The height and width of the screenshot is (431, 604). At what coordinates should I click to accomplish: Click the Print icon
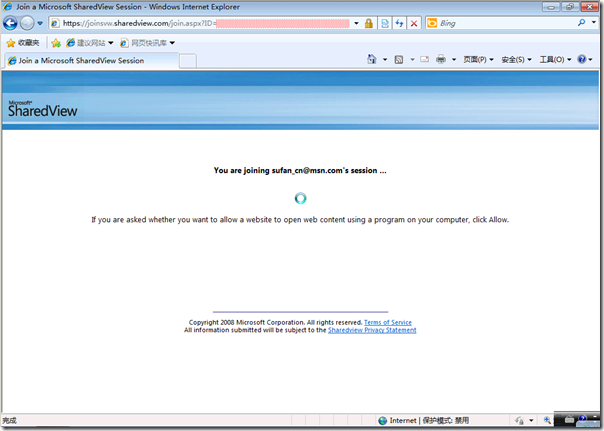pyautogui.click(x=441, y=59)
